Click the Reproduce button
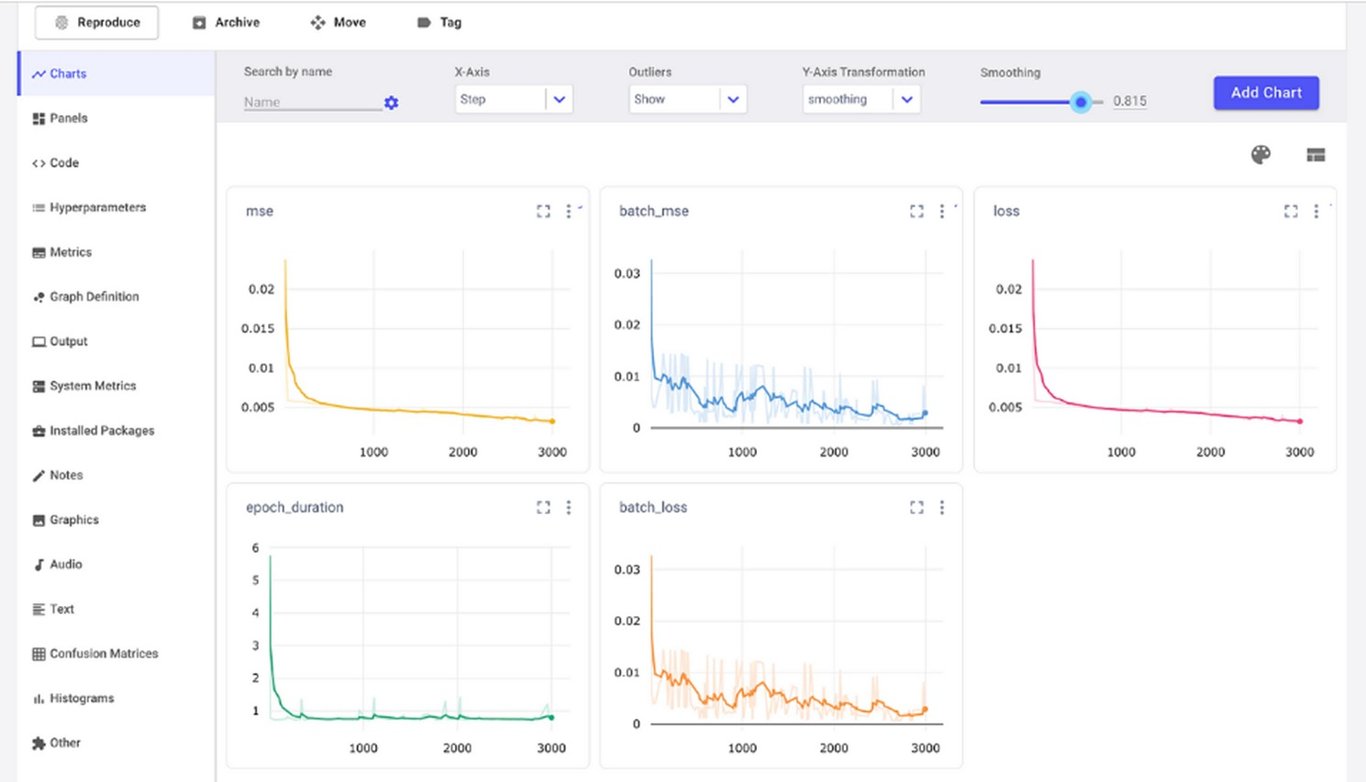This screenshot has height=782, width=1366. point(96,22)
